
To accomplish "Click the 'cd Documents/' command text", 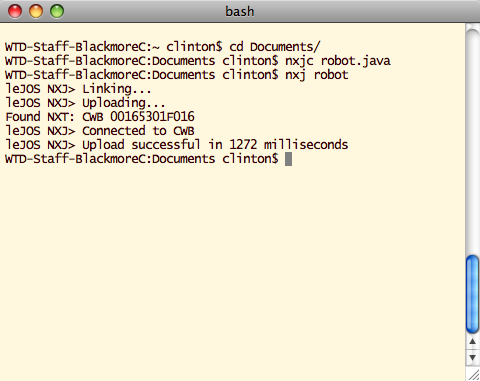I will point(275,47).
